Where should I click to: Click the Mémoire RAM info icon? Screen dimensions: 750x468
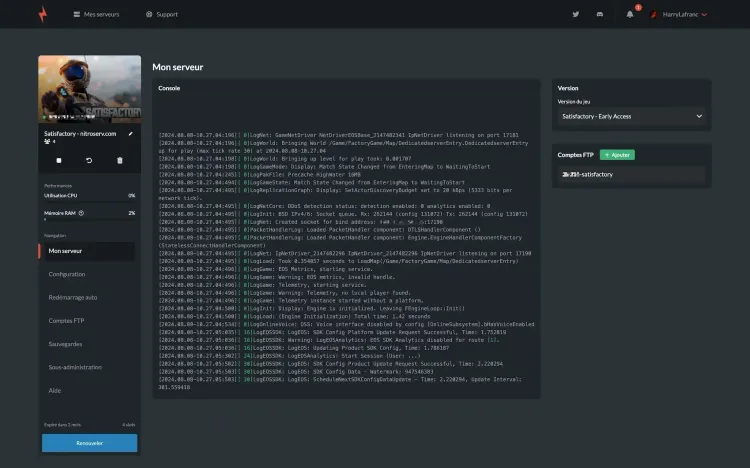tap(81, 213)
